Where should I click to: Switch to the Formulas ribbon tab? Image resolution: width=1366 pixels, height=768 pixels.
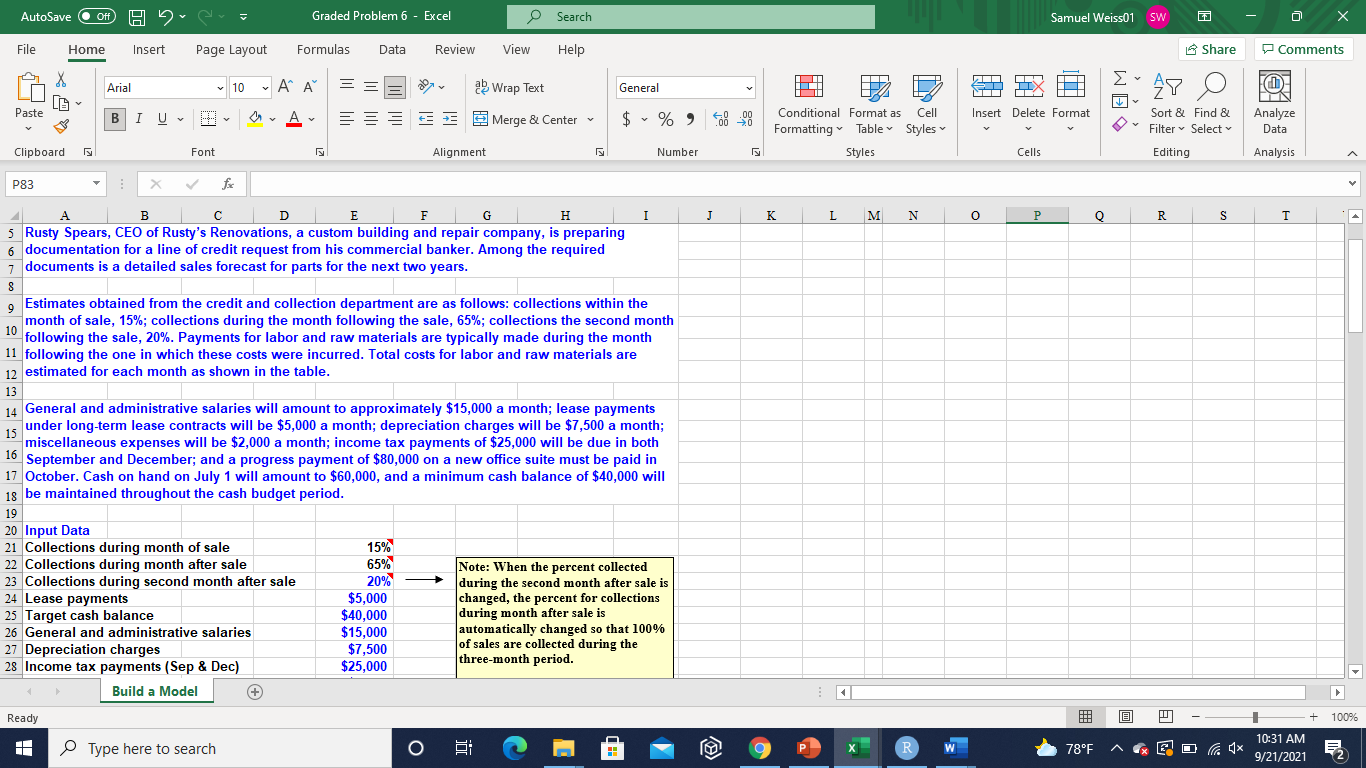pyautogui.click(x=323, y=50)
